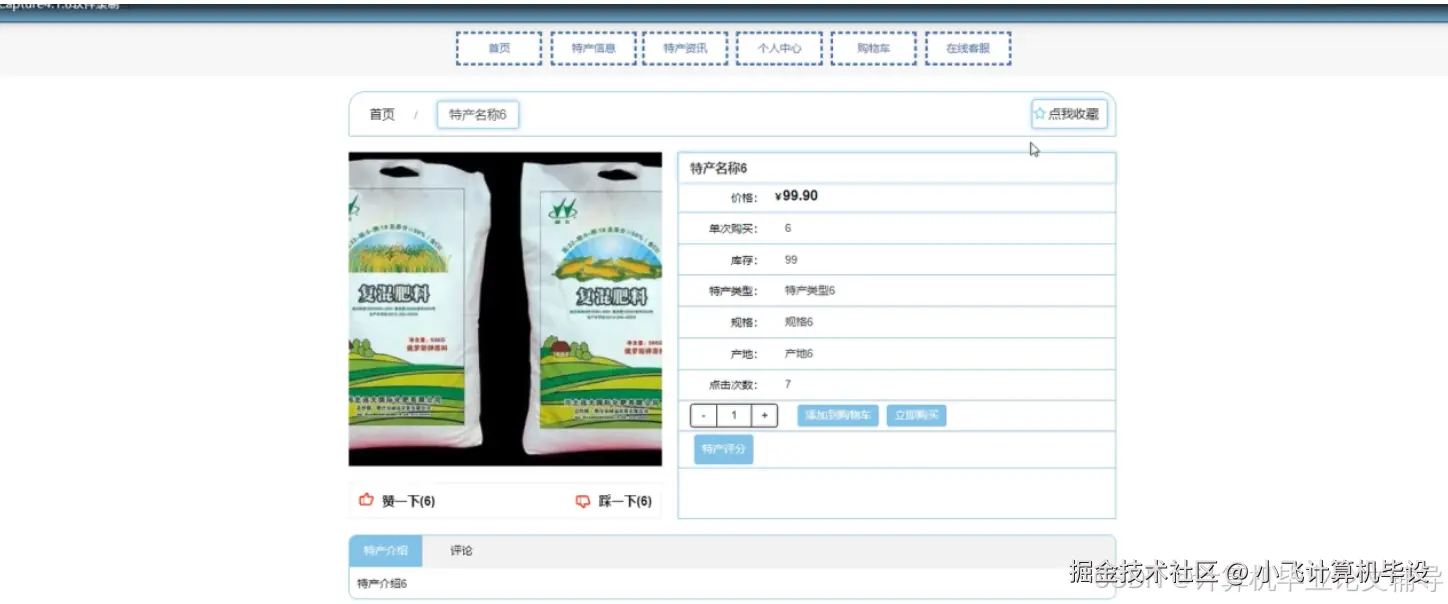Click the price value ¥99.90
This screenshot has height=604, width=1448.
click(x=796, y=196)
